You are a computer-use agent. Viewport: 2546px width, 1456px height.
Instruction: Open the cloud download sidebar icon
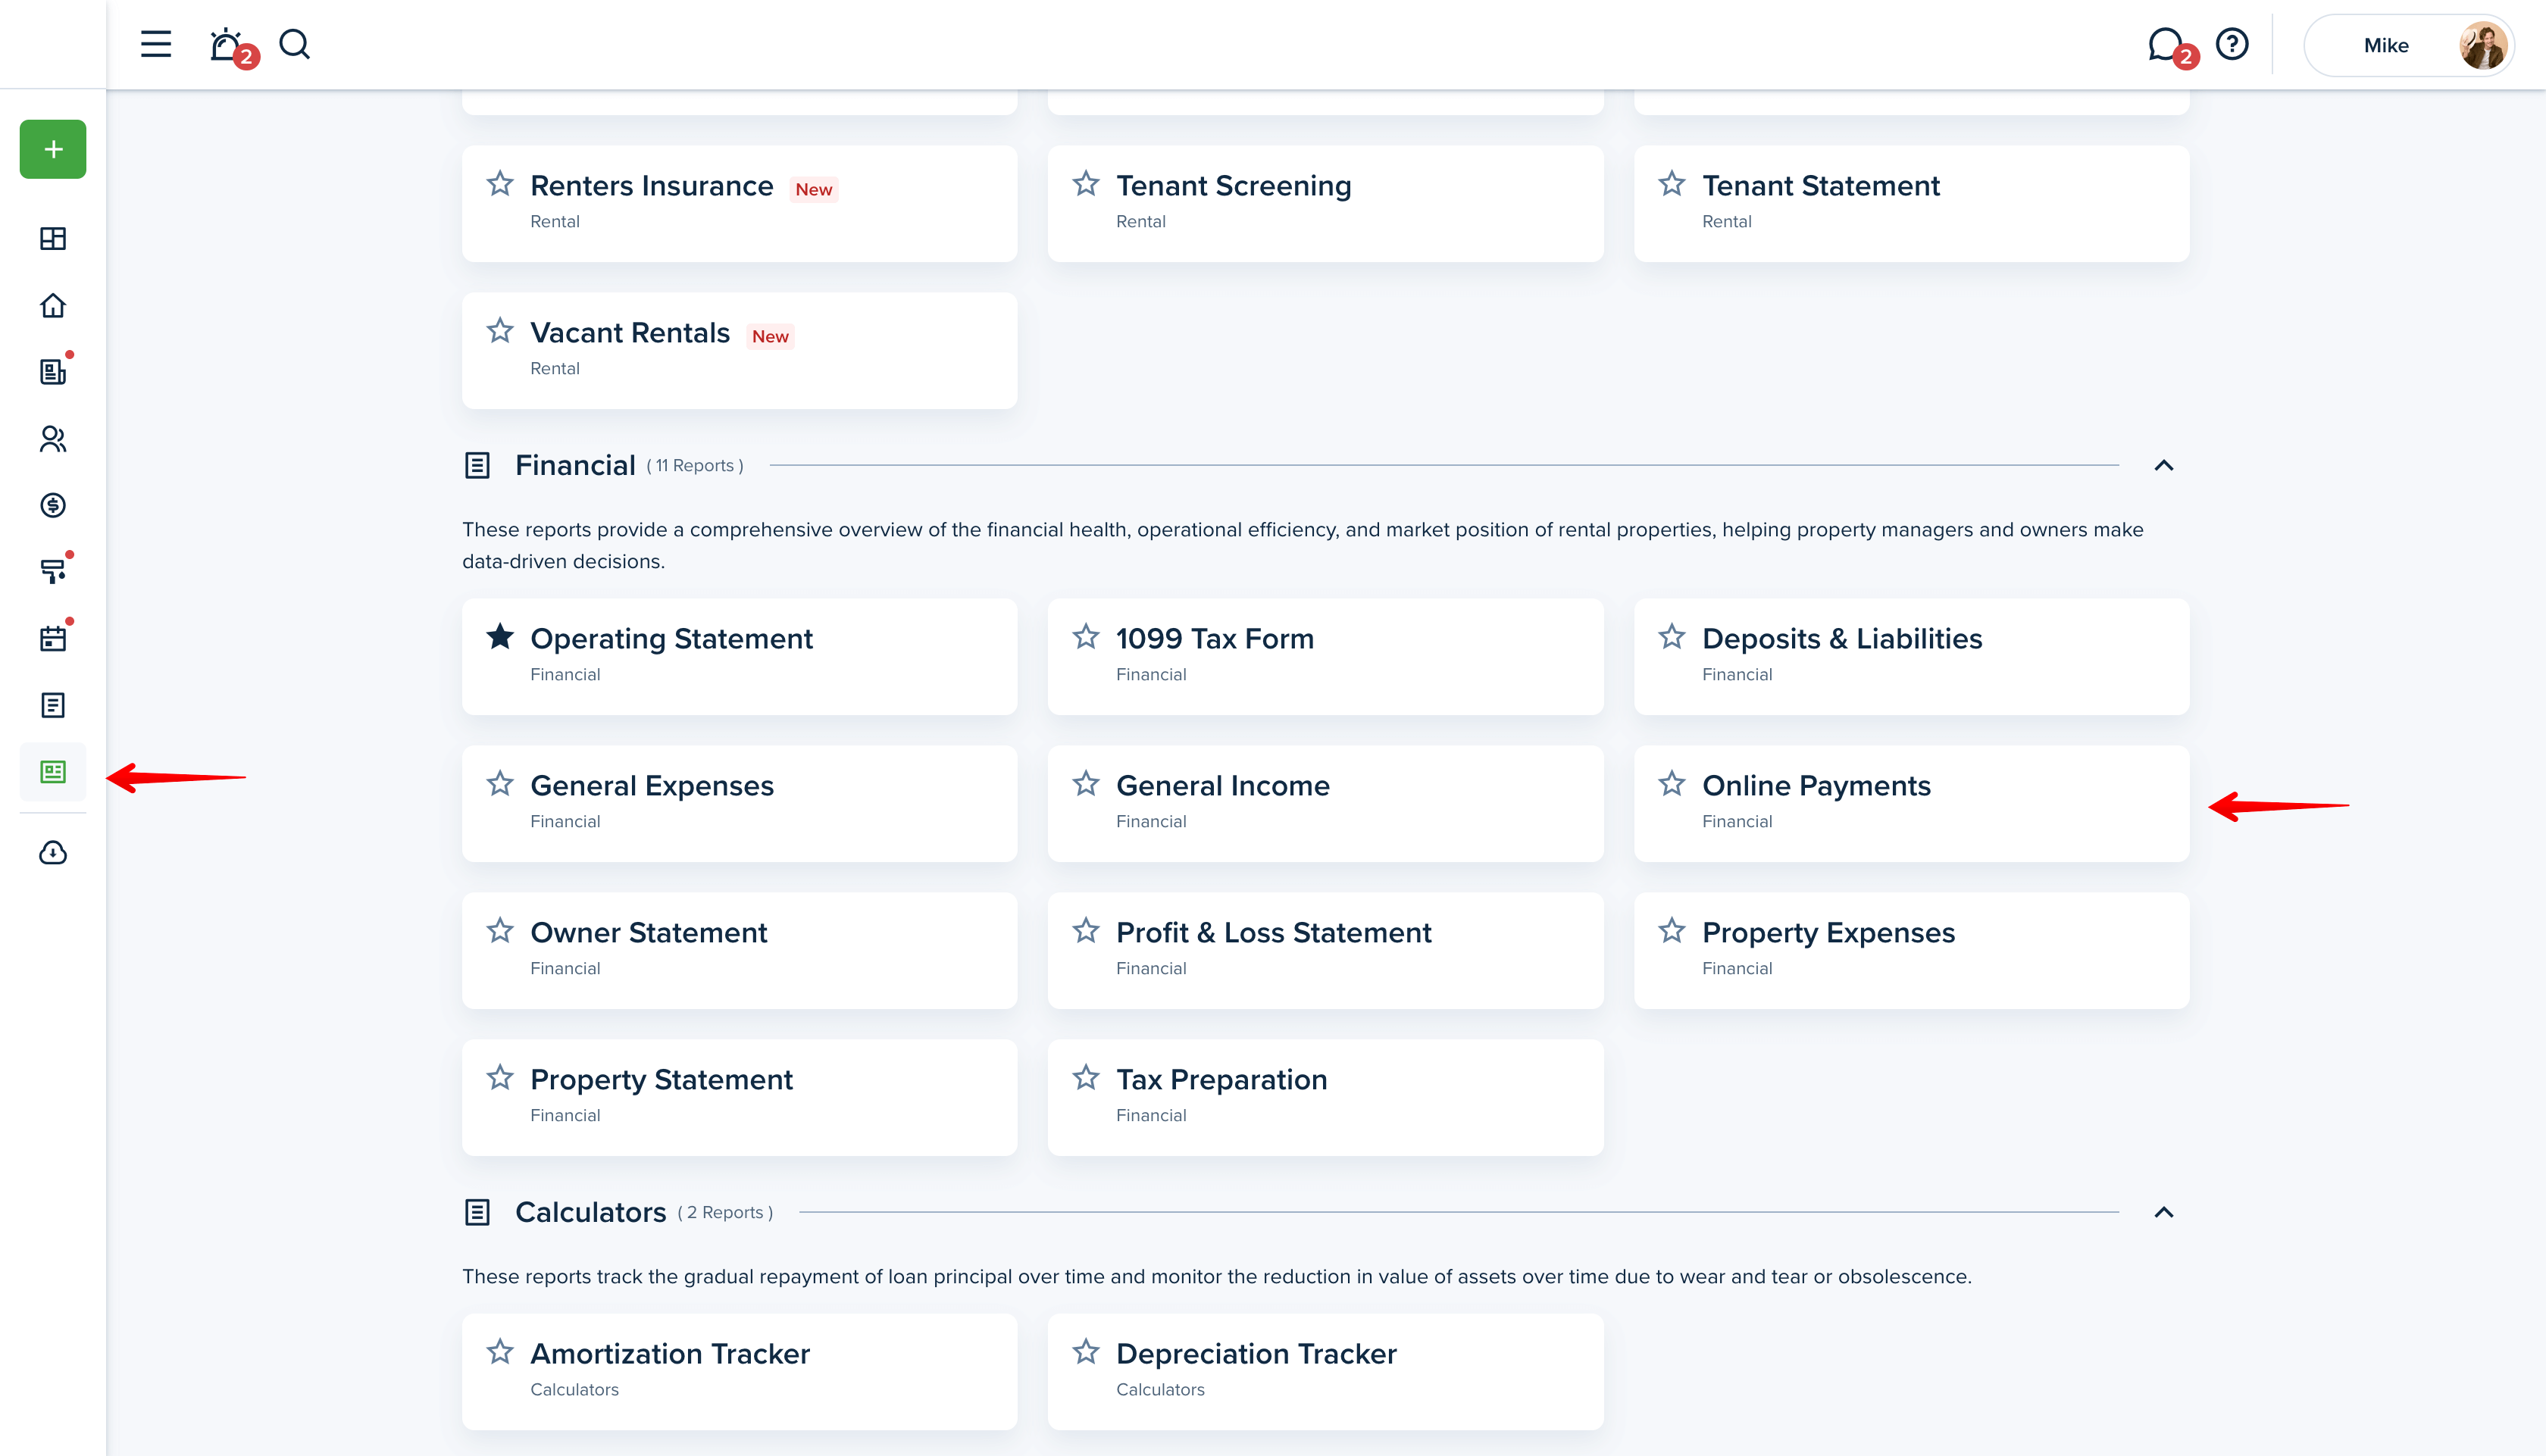(x=53, y=852)
